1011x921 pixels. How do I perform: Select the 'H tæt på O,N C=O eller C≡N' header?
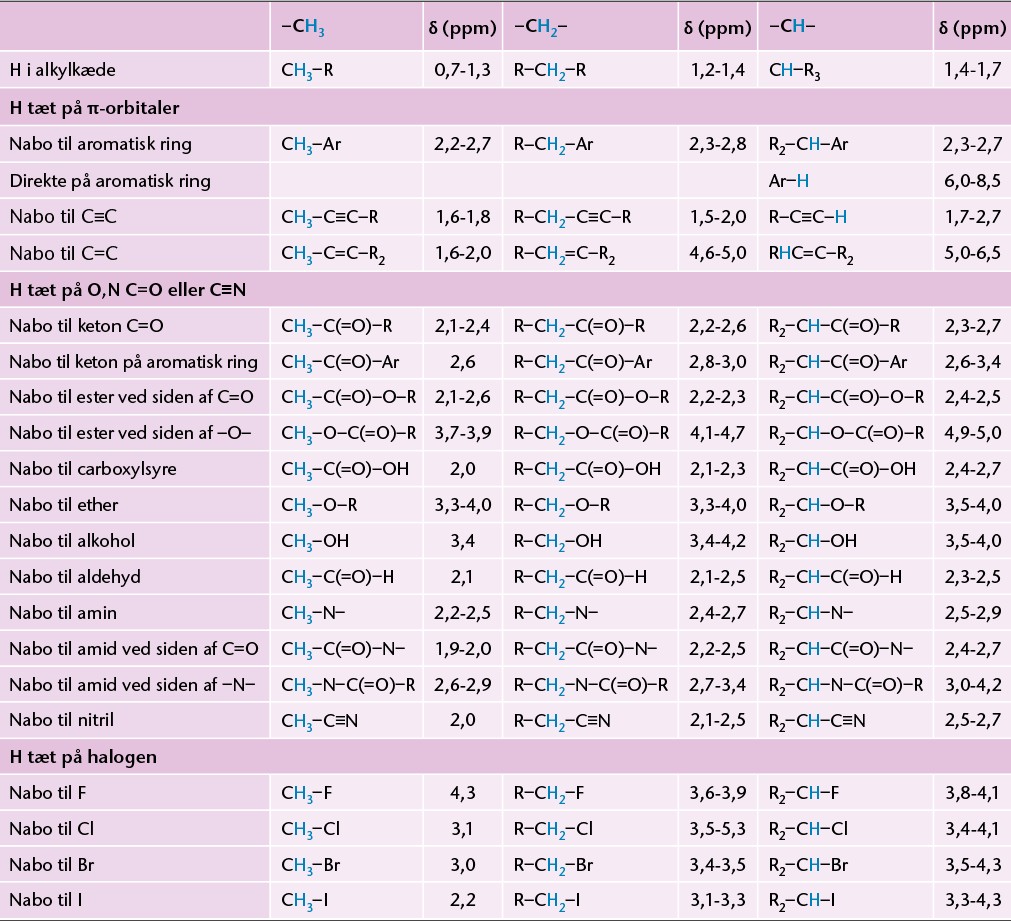(x=128, y=290)
